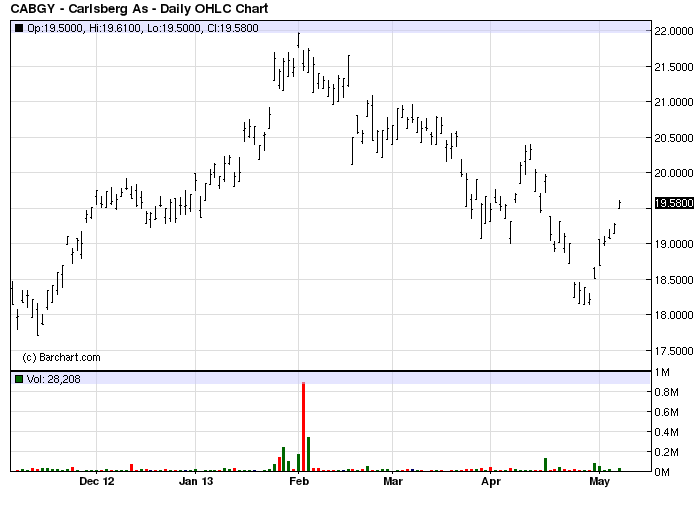Click the 1M volume axis label

pyautogui.click(x=662, y=372)
